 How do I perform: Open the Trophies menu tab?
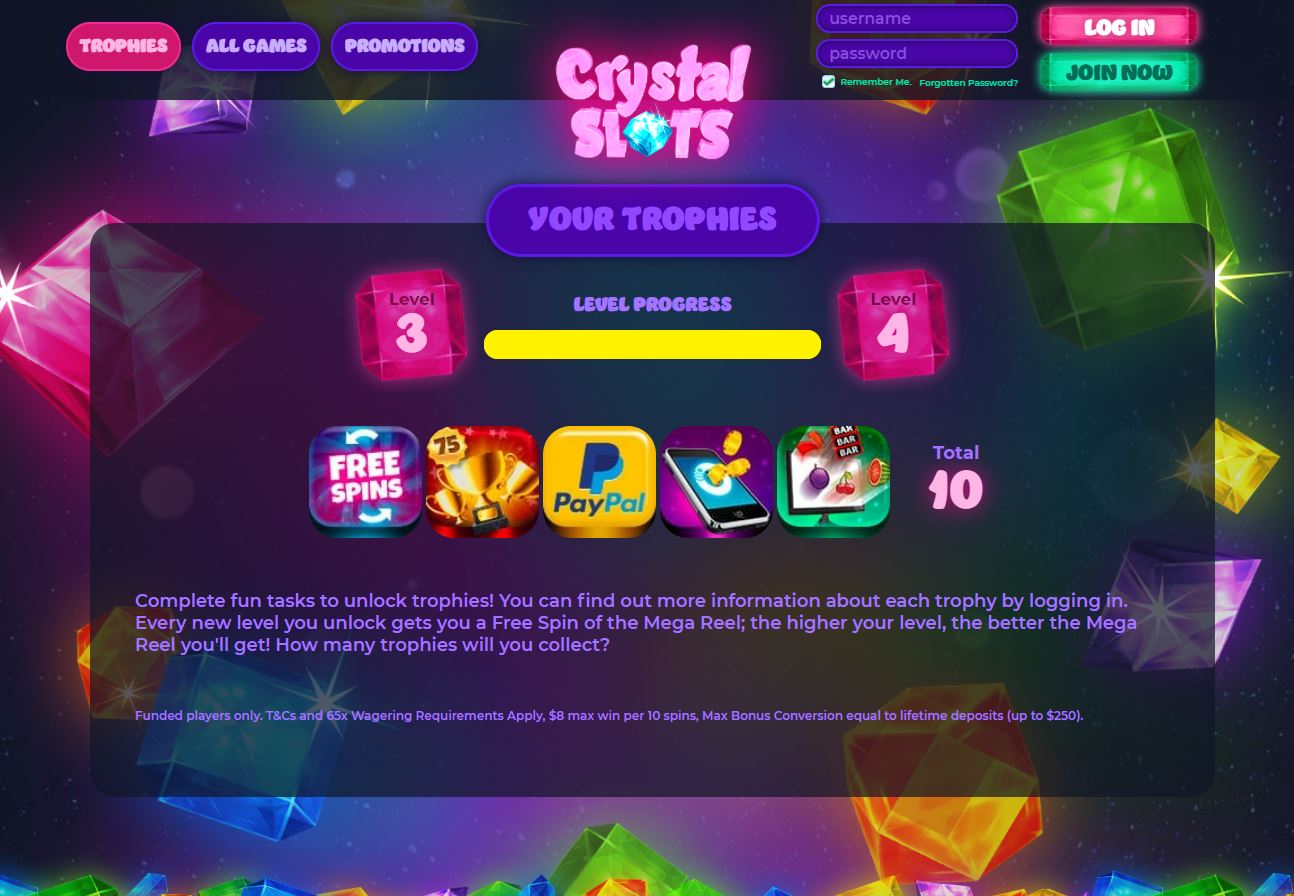click(124, 46)
